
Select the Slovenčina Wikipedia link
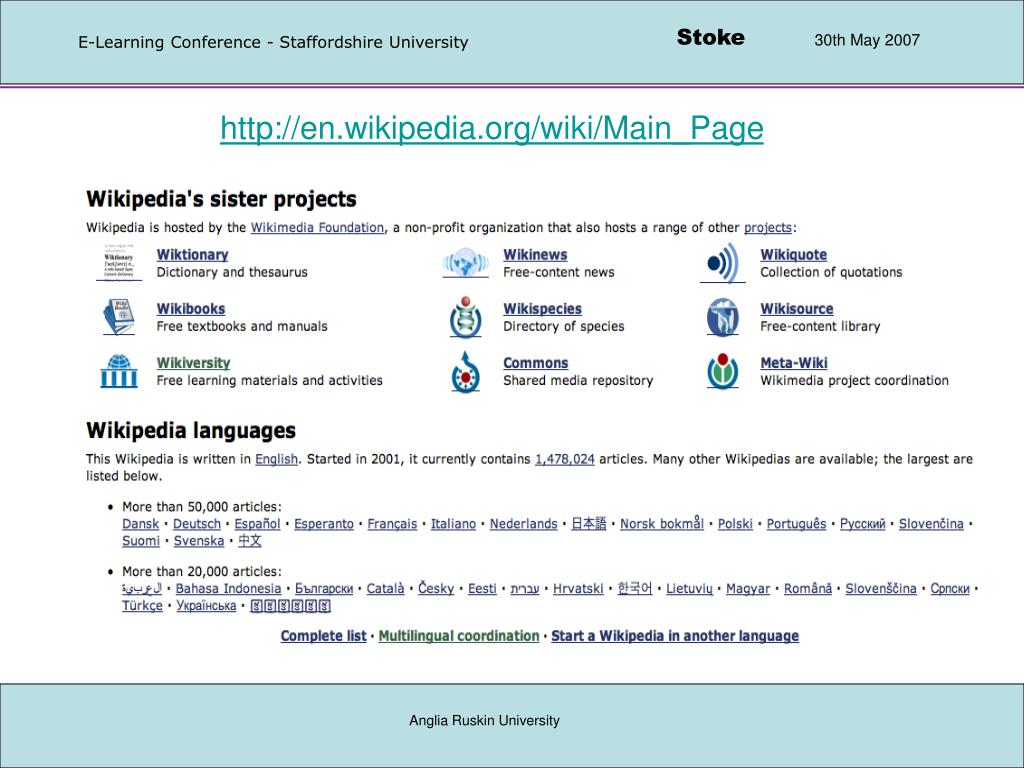931,524
